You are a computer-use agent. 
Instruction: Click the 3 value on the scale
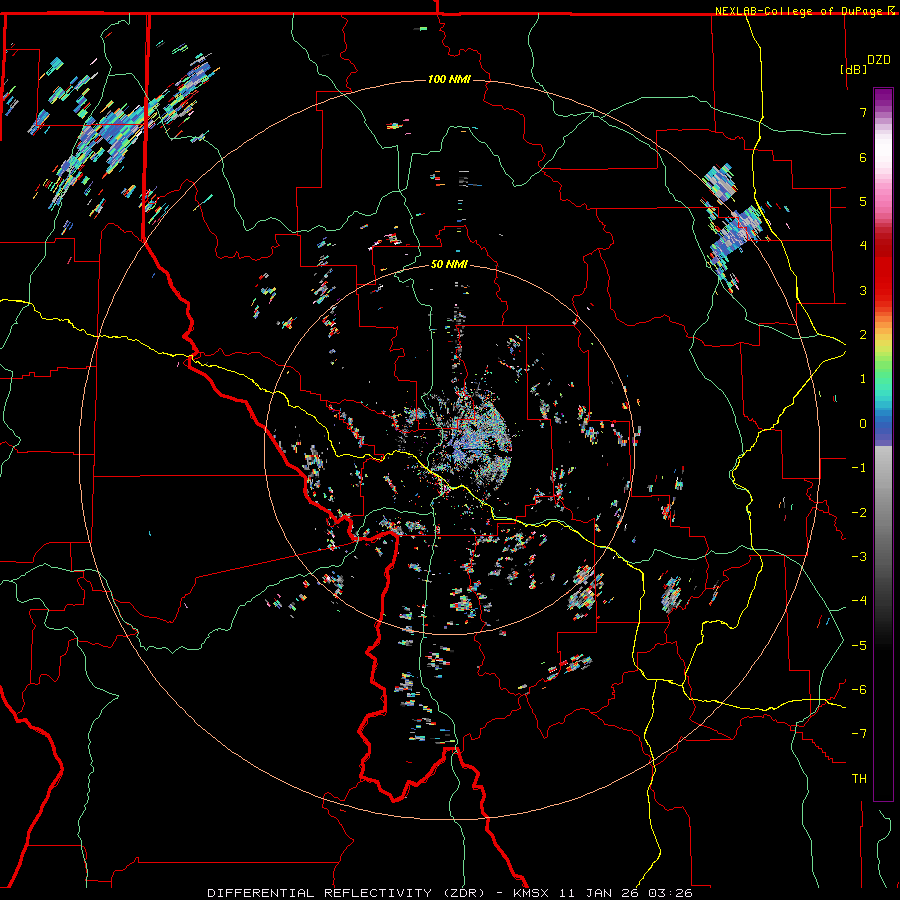[863, 290]
